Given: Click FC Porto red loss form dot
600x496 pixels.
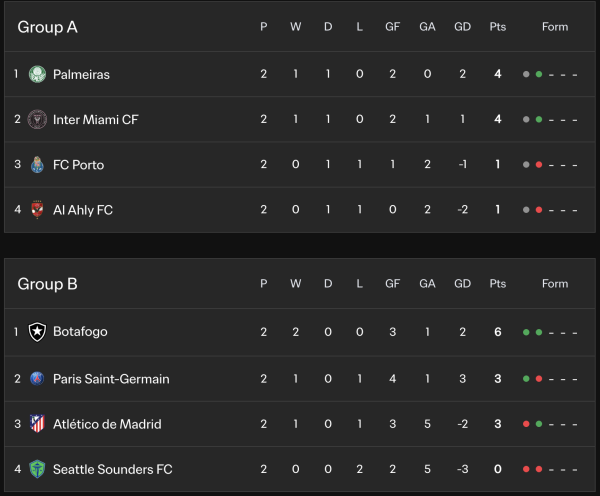Looking at the screenshot, I should point(539,165).
